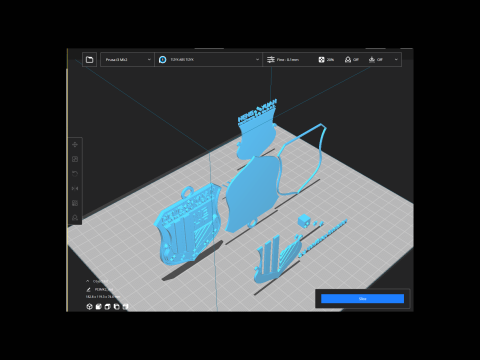Select the Move tool in left toolbar
The image size is (480, 360).
[75, 145]
